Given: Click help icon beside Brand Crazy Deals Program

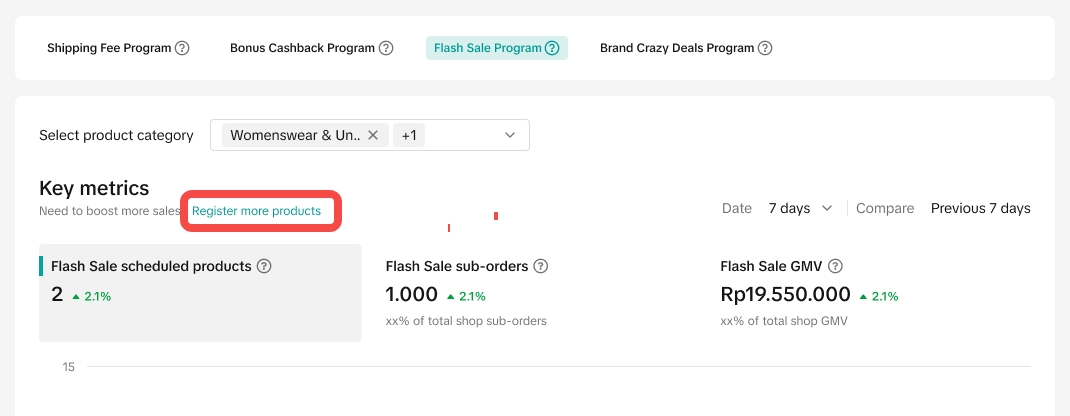Looking at the screenshot, I should [765, 48].
